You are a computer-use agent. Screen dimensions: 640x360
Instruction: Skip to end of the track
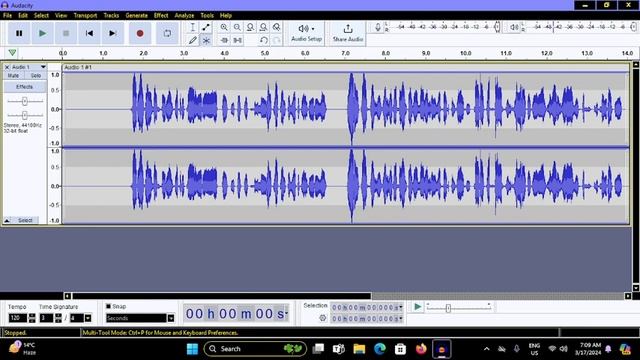[113, 33]
